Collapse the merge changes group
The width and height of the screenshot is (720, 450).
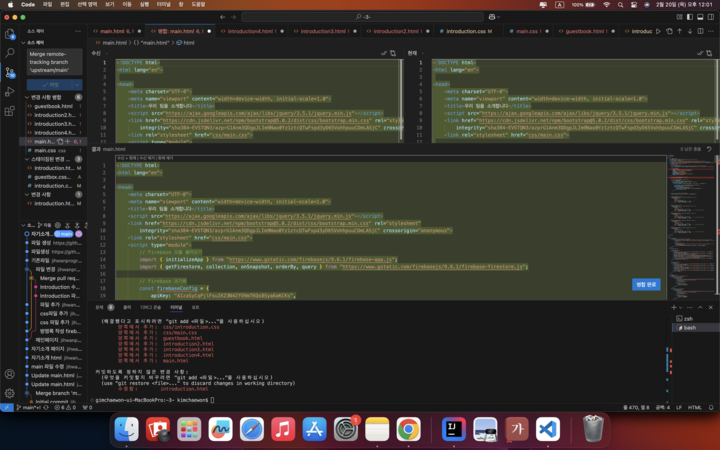pyautogui.click(x=27, y=97)
